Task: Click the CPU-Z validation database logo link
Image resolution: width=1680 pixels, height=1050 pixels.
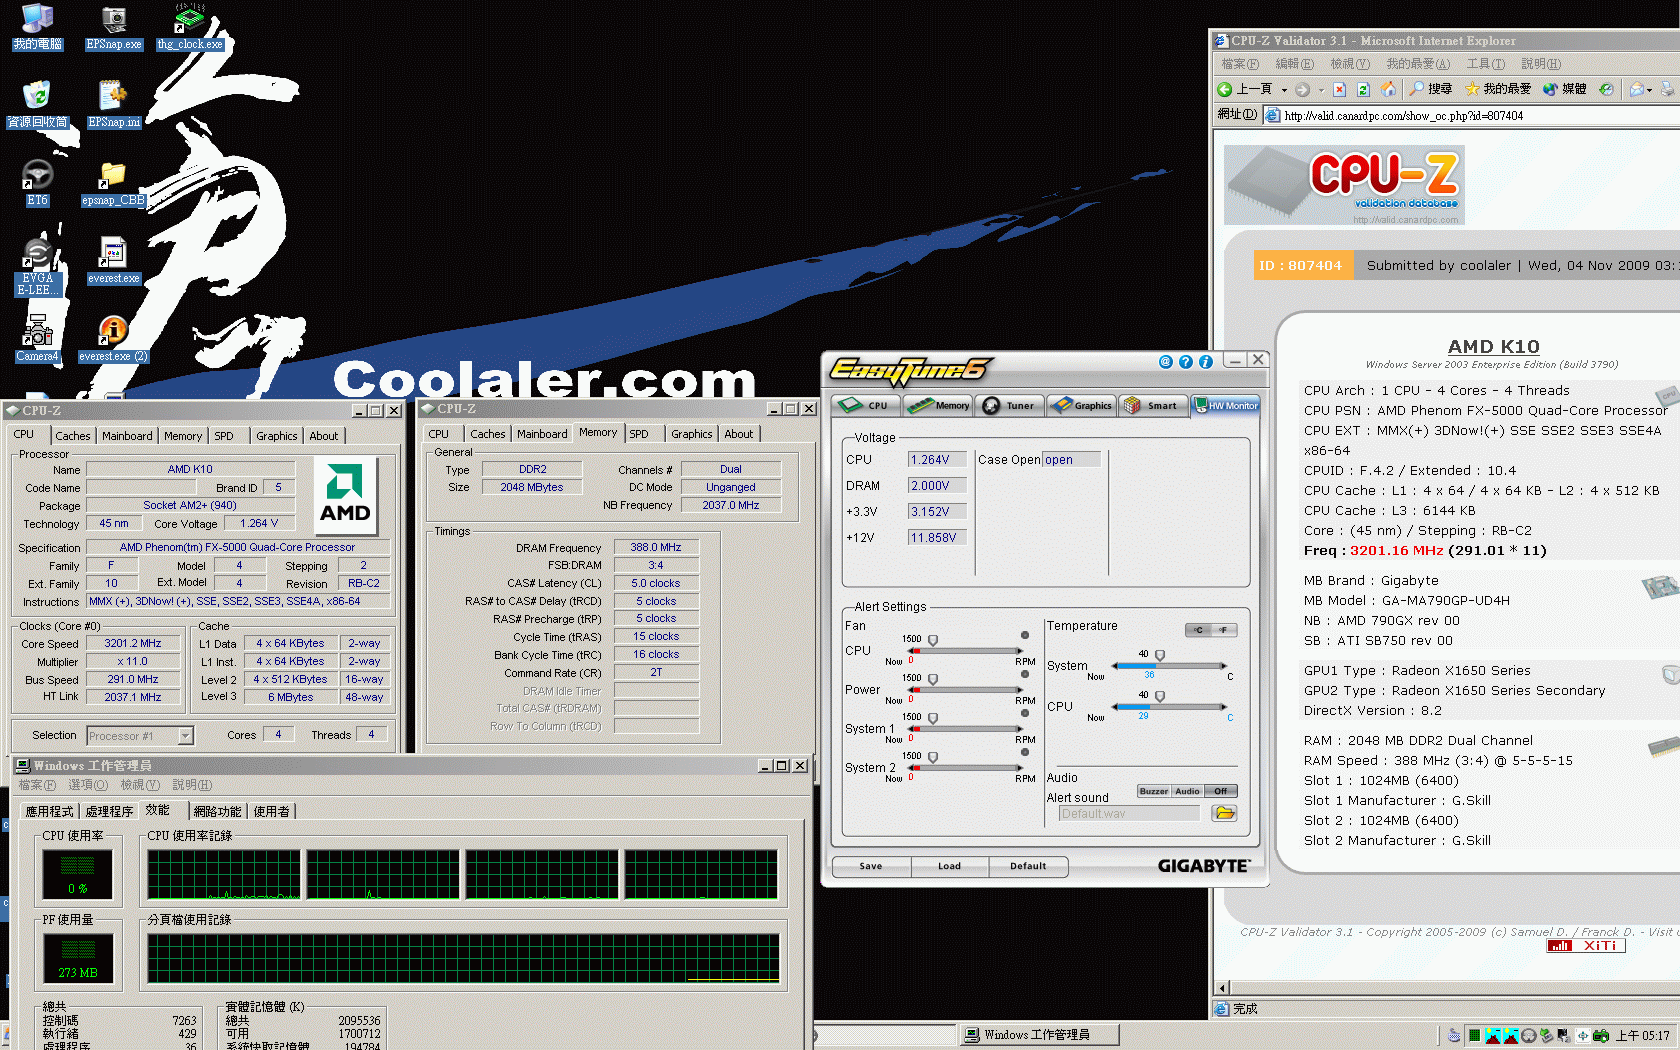Action: point(1344,185)
